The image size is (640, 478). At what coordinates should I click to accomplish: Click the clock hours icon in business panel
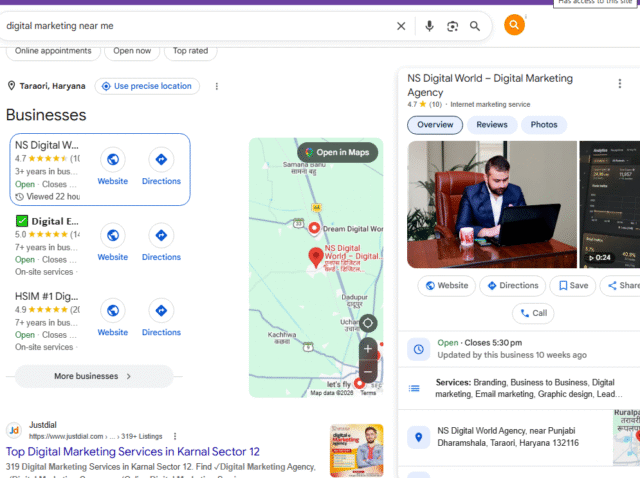tap(418, 349)
